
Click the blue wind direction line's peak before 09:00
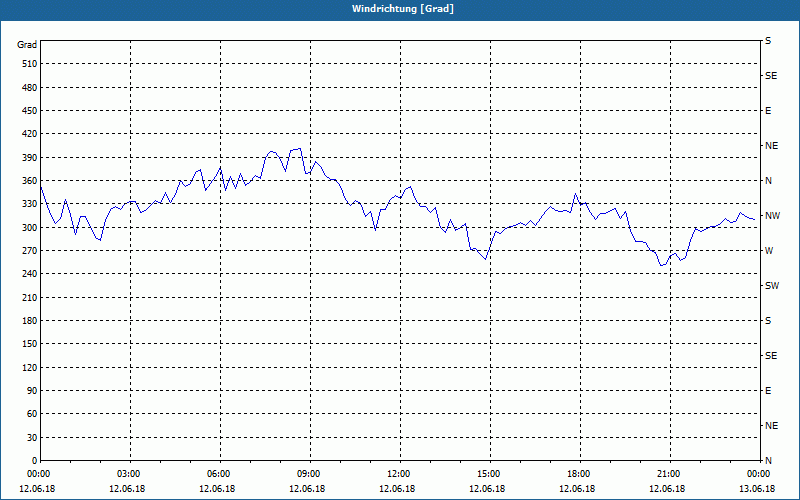point(300,148)
